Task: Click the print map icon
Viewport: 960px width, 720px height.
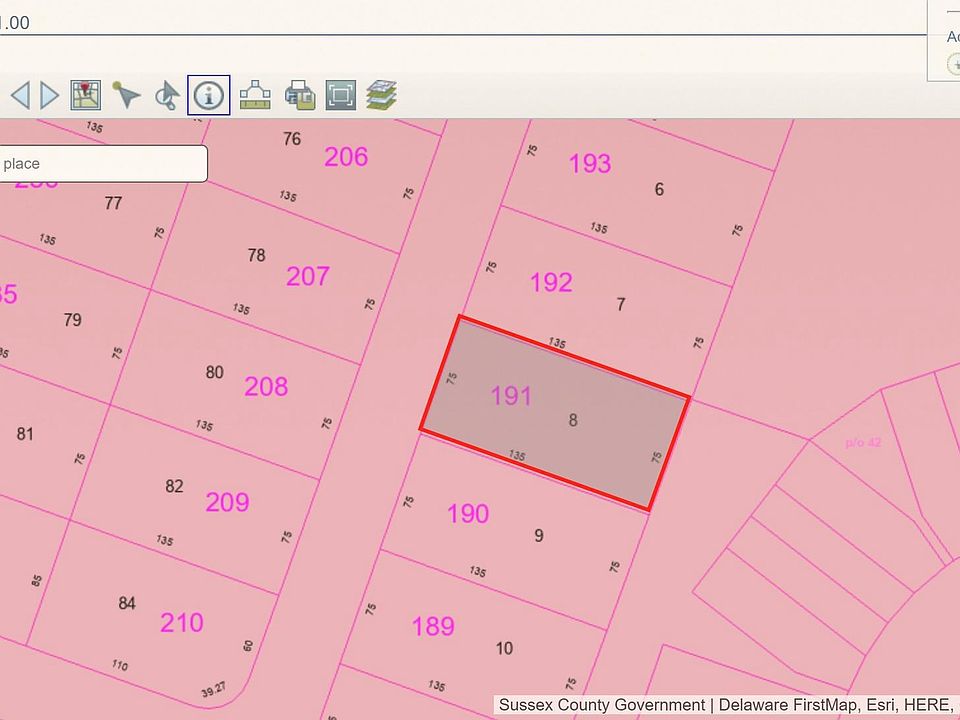Action: coord(299,95)
